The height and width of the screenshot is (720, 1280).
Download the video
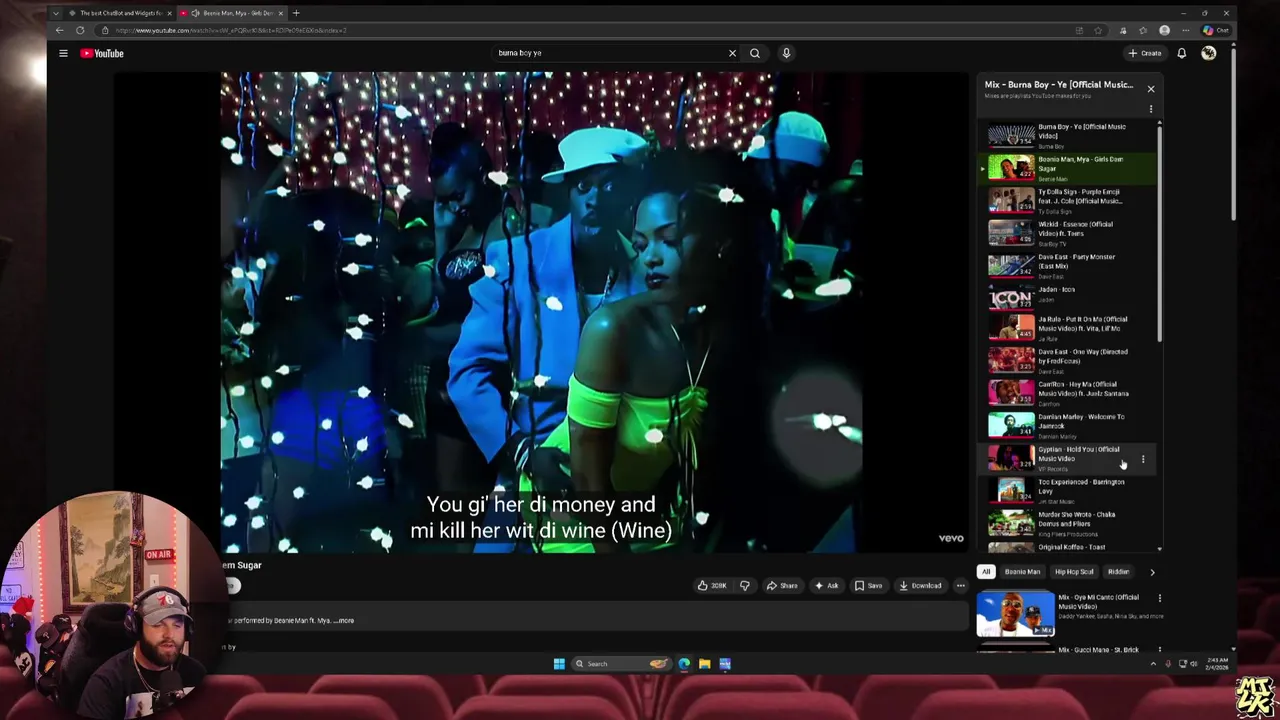click(920, 585)
